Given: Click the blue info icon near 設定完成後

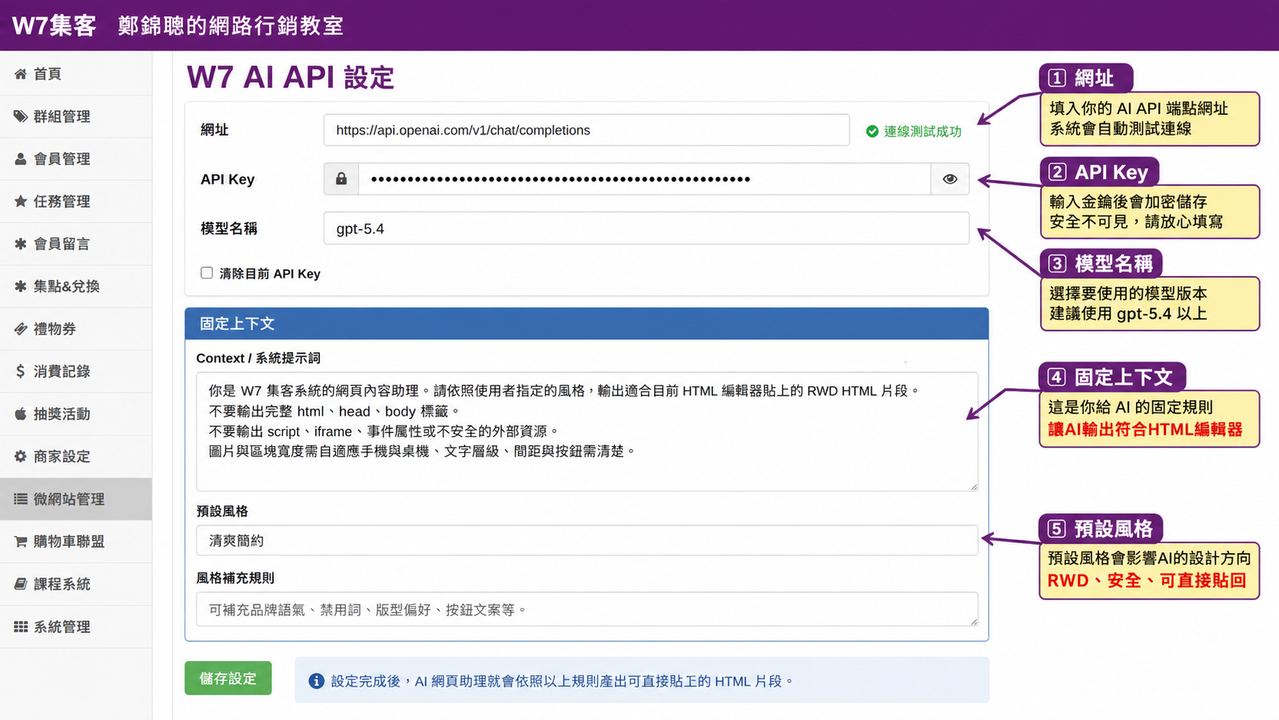Looking at the screenshot, I should pyautogui.click(x=316, y=681).
